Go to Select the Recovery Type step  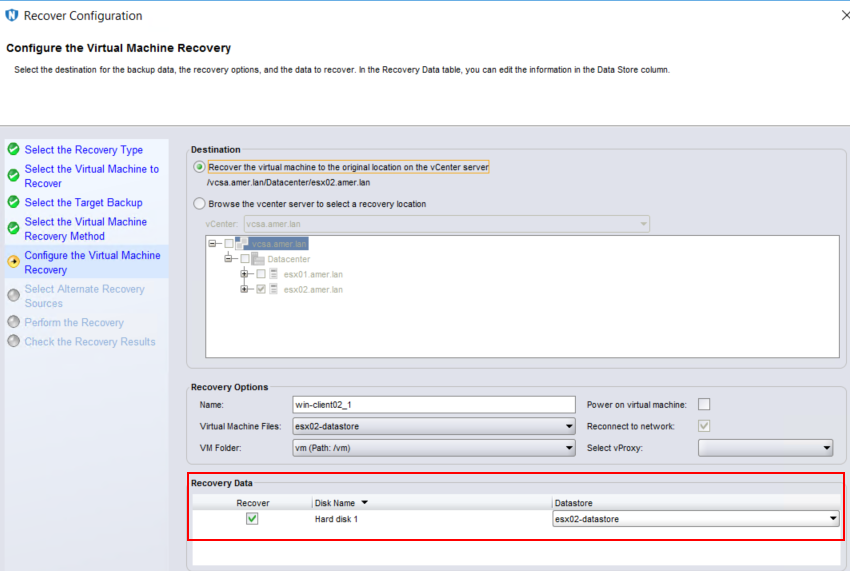pos(83,150)
